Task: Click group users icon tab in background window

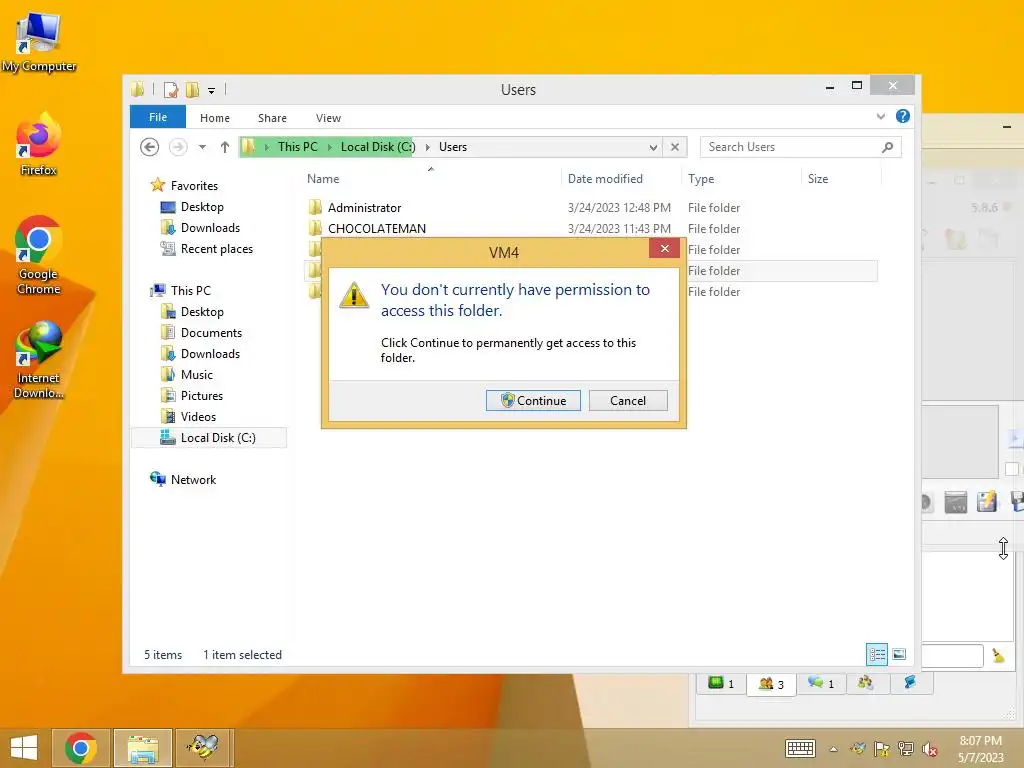Action: [x=866, y=682]
